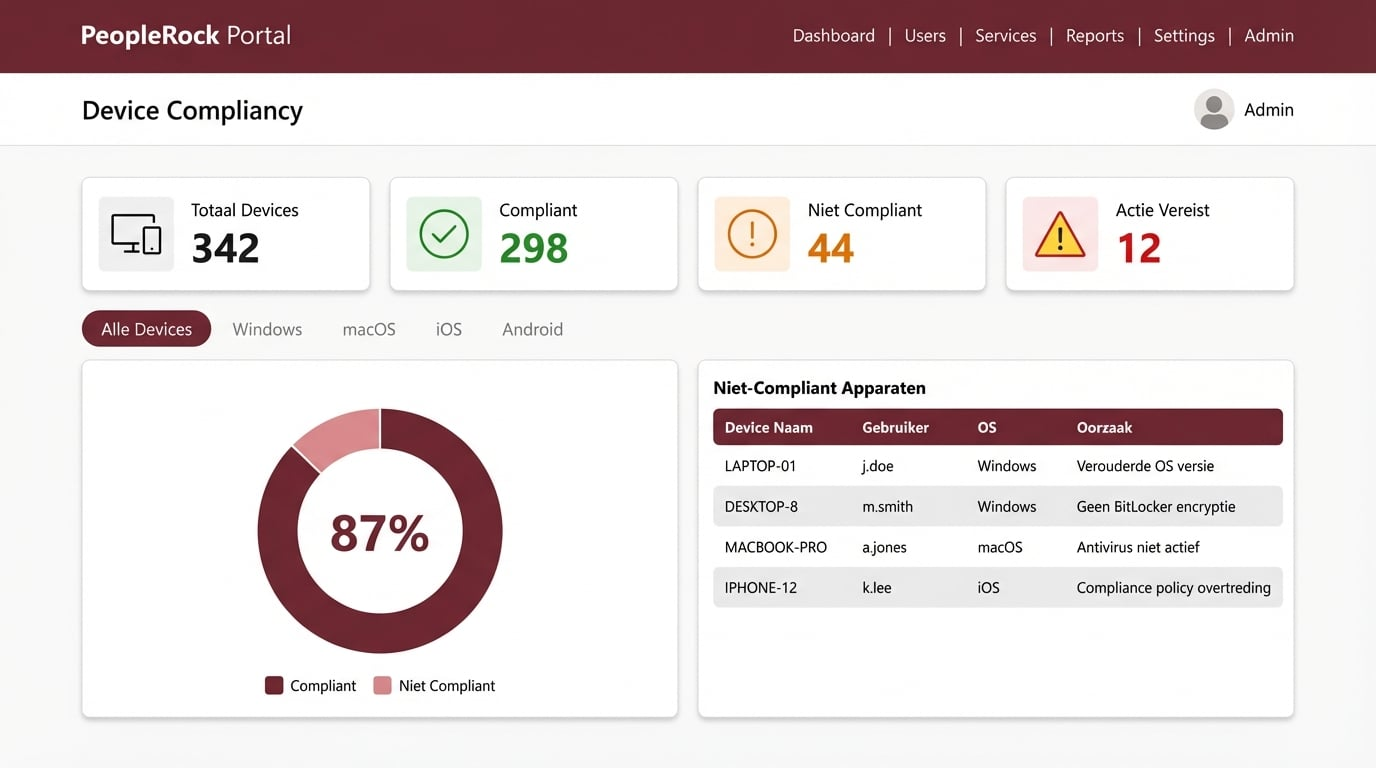Click the Totaal Devices device icon

(135, 234)
